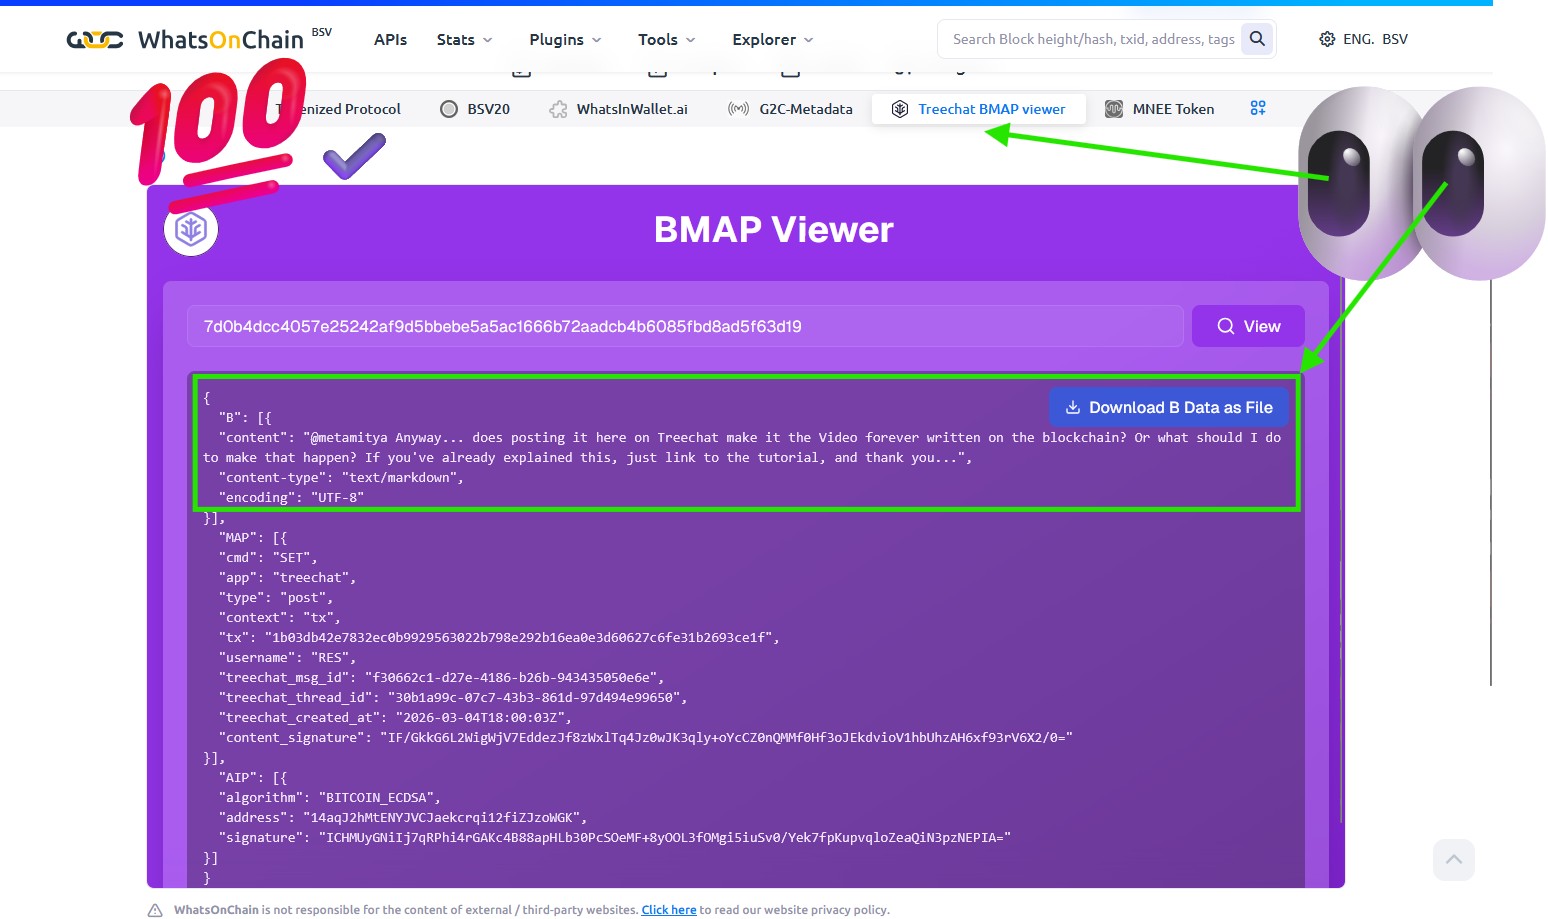Click the "content_signature" line
Screen dimensions: 1548x919
[645, 738]
